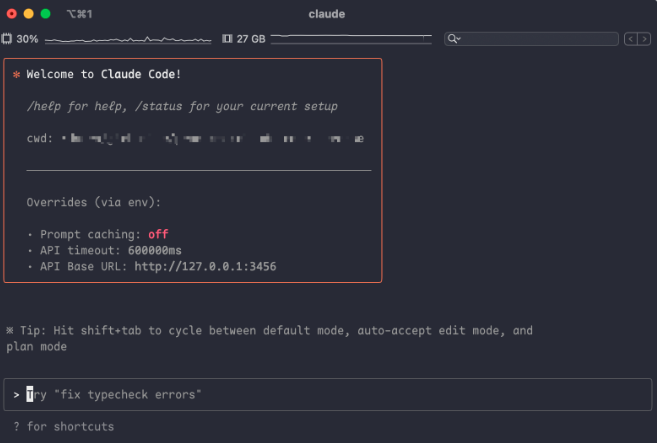
Task: Click the "? for shortcuts" hint
Action: (63, 427)
